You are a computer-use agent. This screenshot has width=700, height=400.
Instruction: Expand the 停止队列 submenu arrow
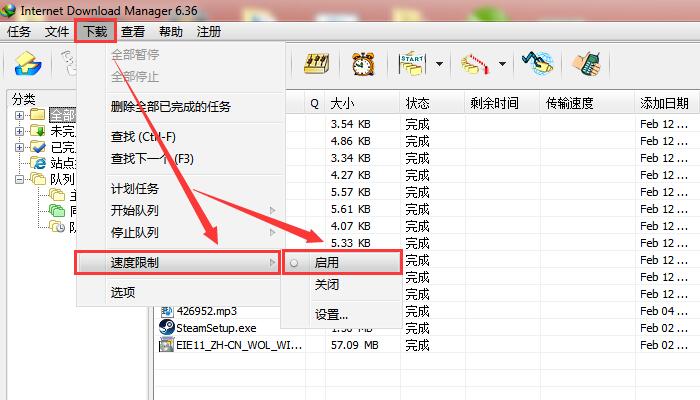click(272, 233)
